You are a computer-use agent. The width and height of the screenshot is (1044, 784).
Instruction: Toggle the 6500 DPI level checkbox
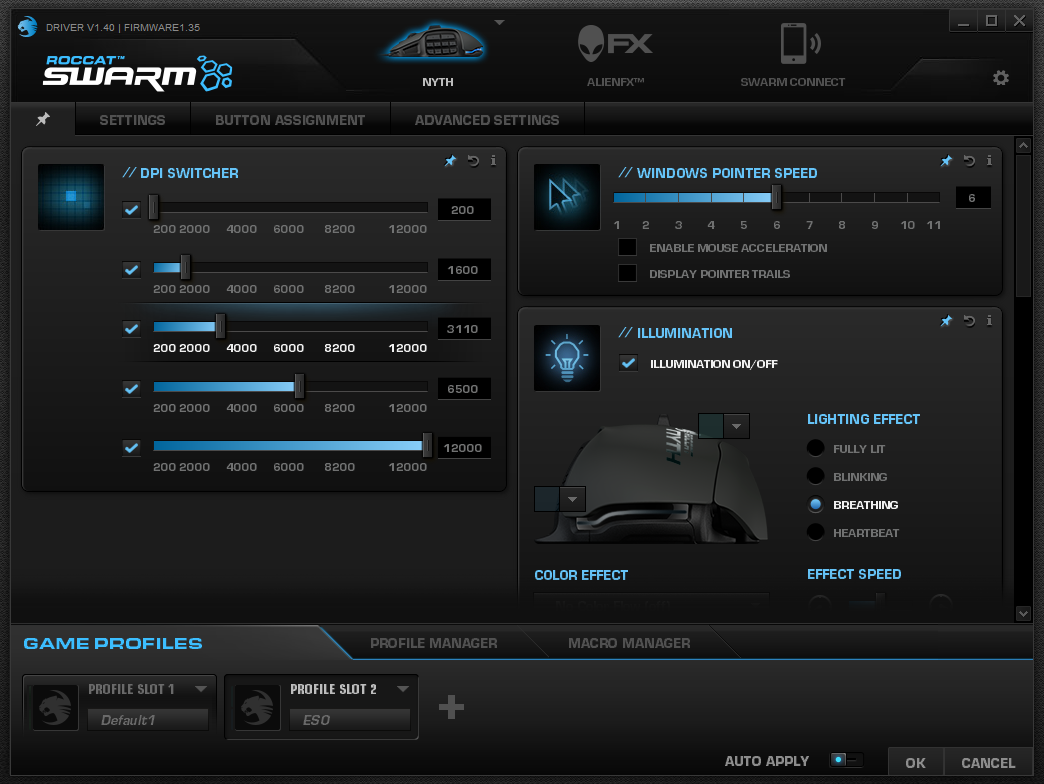pos(131,389)
